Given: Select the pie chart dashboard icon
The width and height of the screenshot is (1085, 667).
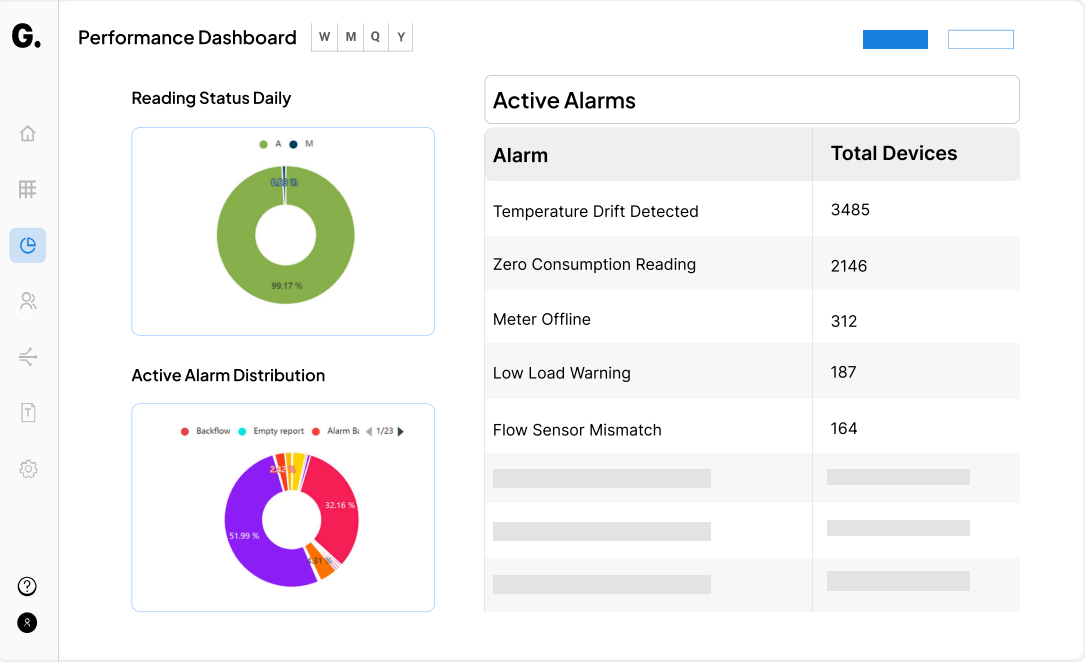Looking at the screenshot, I should (x=28, y=246).
